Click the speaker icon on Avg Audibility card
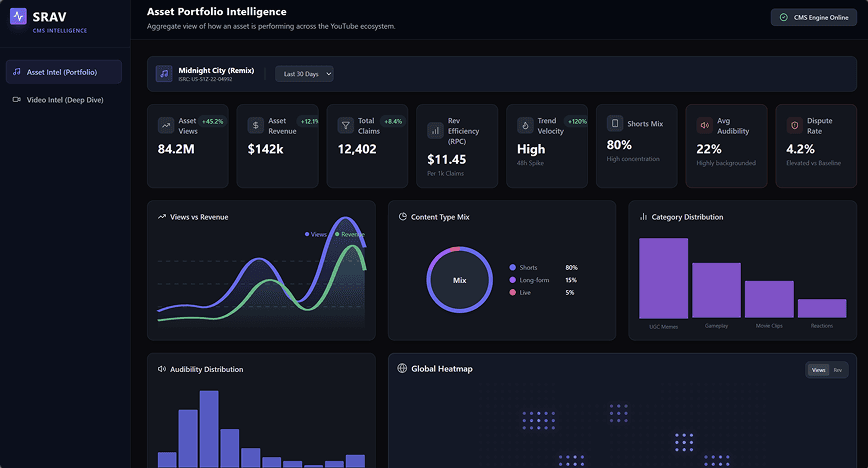This screenshot has width=868, height=468. click(704, 125)
